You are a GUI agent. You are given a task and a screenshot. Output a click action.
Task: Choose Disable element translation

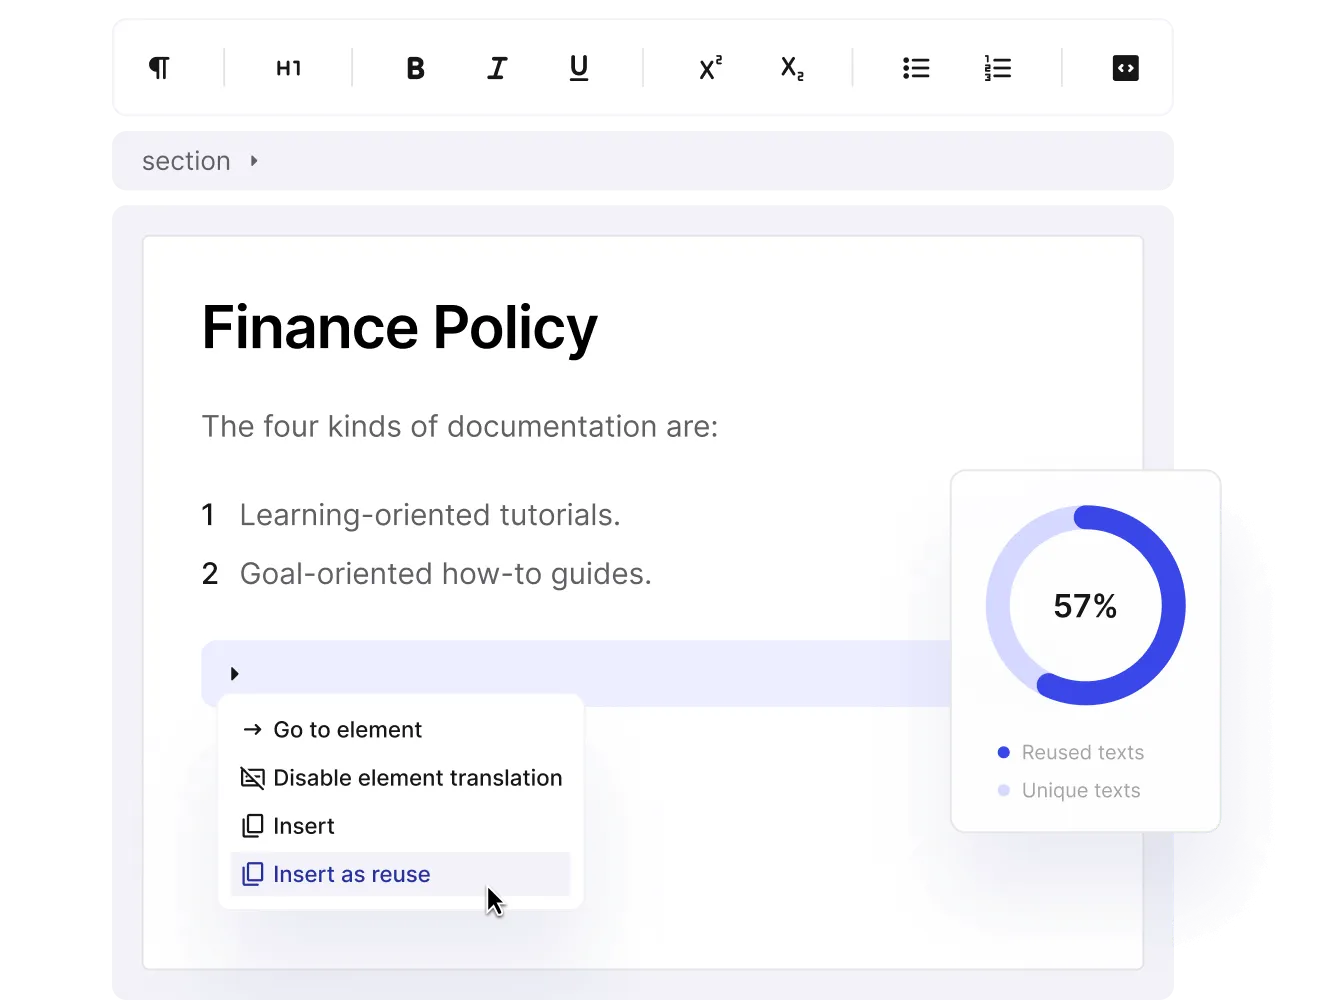click(402, 778)
